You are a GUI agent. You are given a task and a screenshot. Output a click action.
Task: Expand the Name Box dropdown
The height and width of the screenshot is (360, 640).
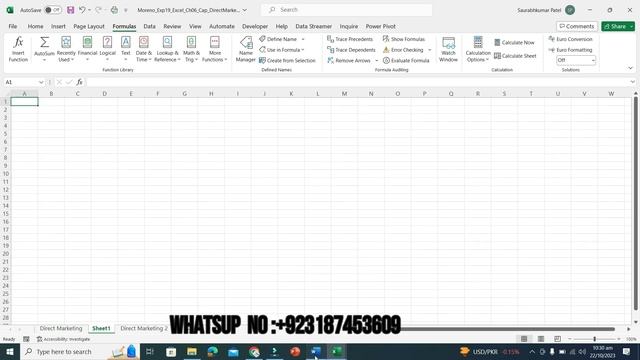tap(41, 82)
